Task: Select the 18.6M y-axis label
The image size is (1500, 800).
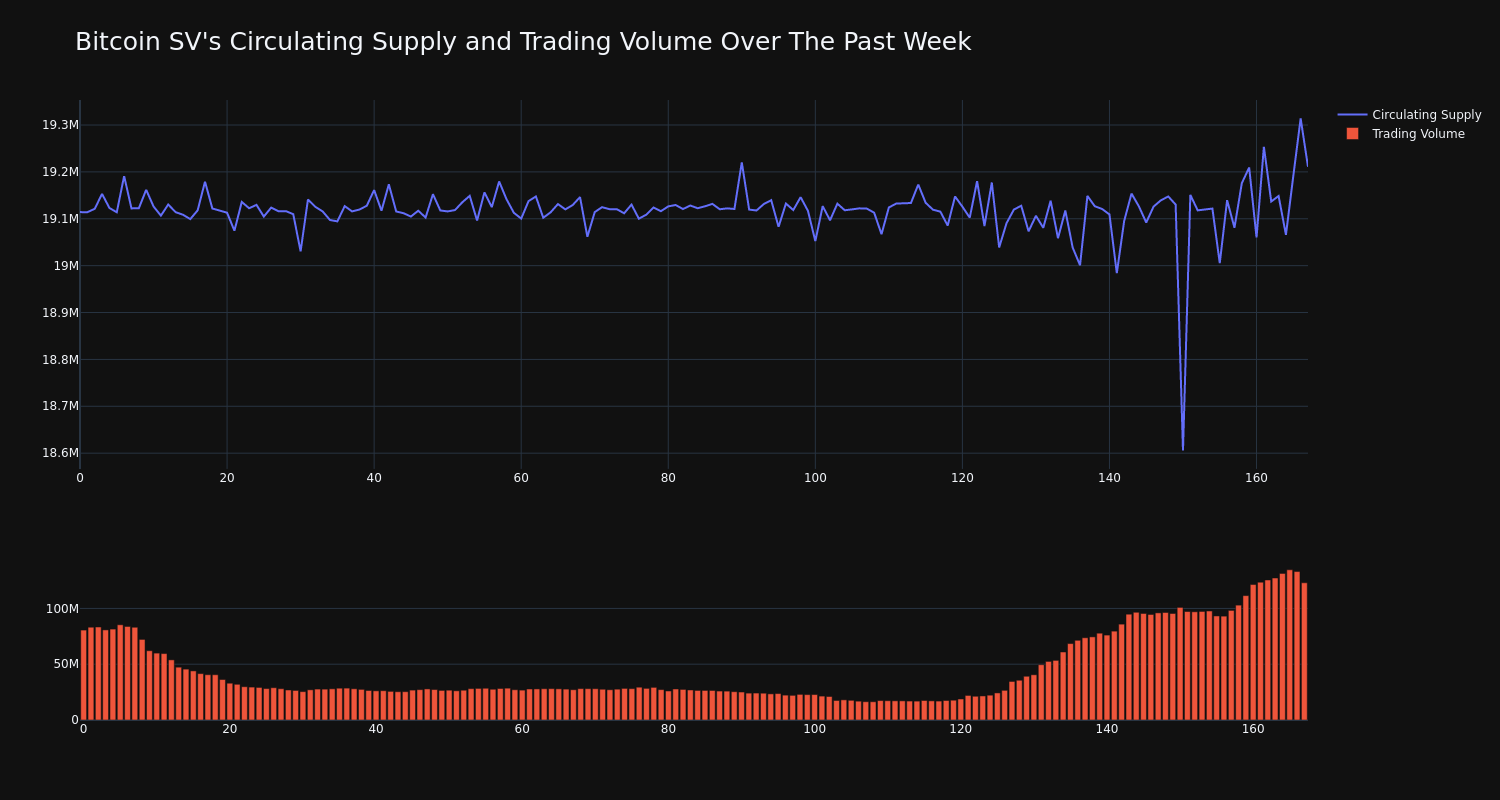Action: coord(60,453)
